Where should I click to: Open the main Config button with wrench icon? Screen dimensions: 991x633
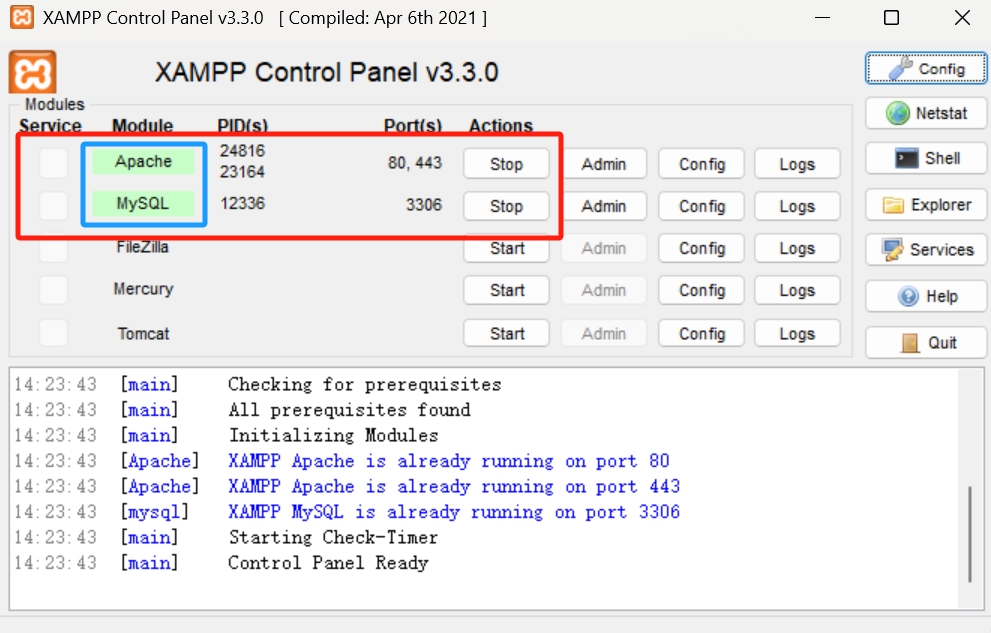coord(925,68)
